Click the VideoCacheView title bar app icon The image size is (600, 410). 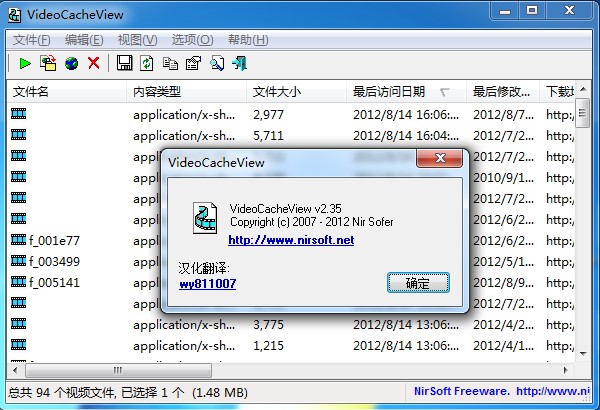15,15
